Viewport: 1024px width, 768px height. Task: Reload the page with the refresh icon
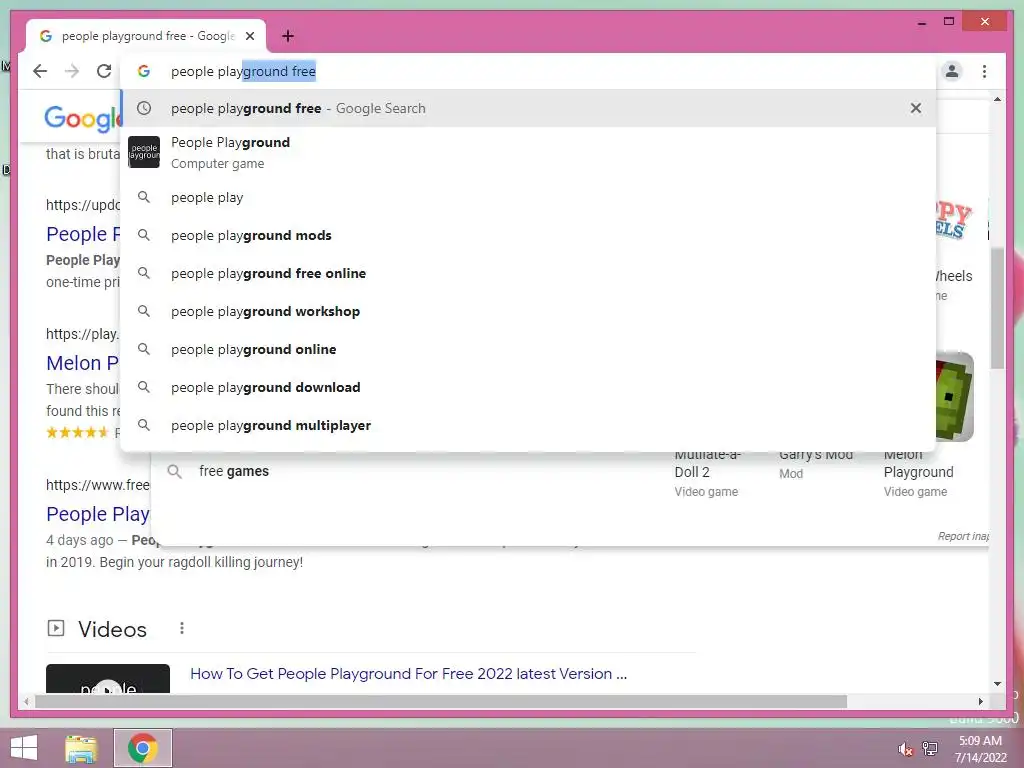coord(104,71)
